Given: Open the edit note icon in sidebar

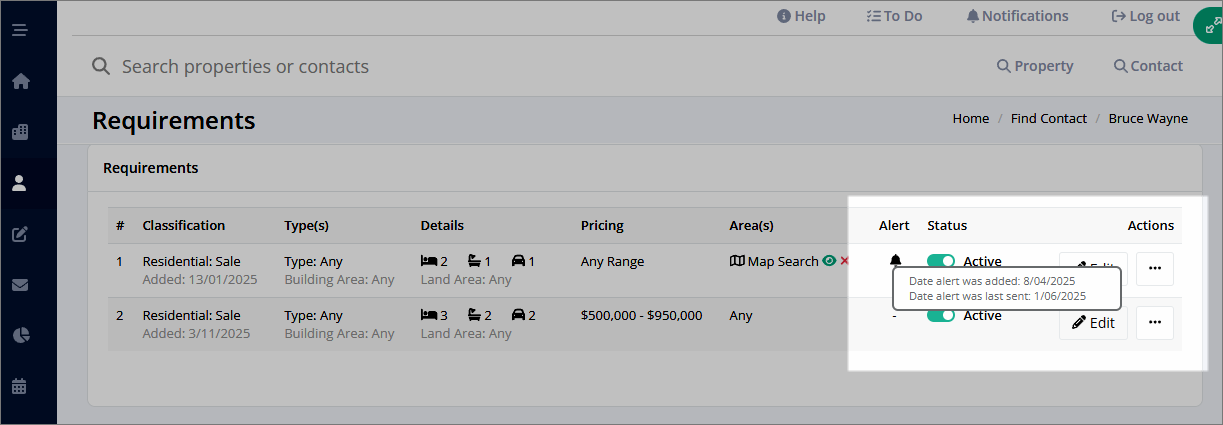Looking at the screenshot, I should click(19, 234).
